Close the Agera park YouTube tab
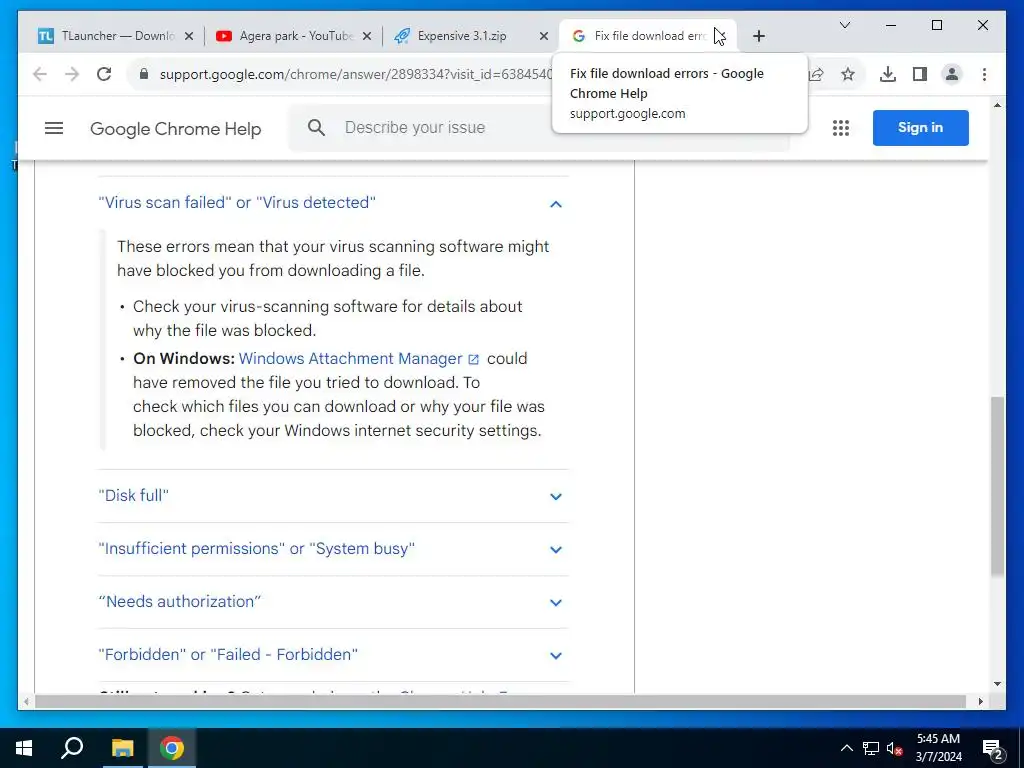This screenshot has height=768, width=1024. [x=367, y=37]
